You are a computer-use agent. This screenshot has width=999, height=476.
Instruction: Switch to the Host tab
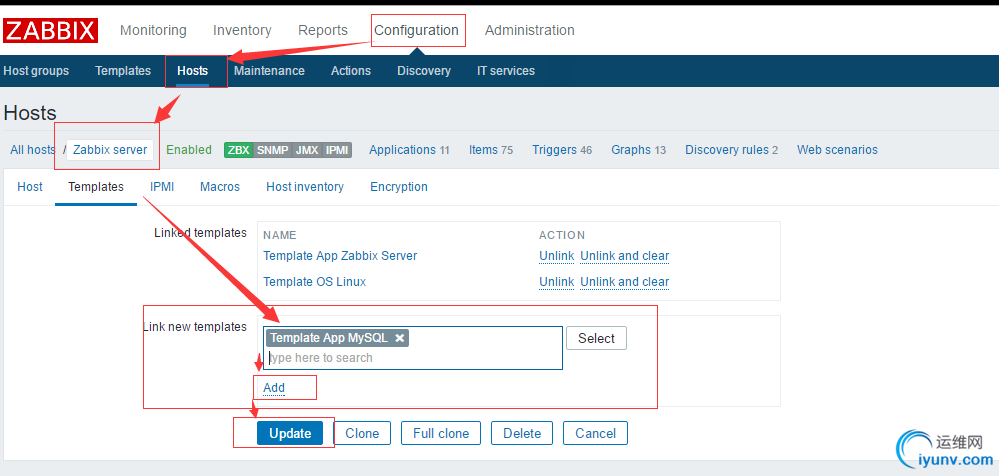pyautogui.click(x=30, y=187)
